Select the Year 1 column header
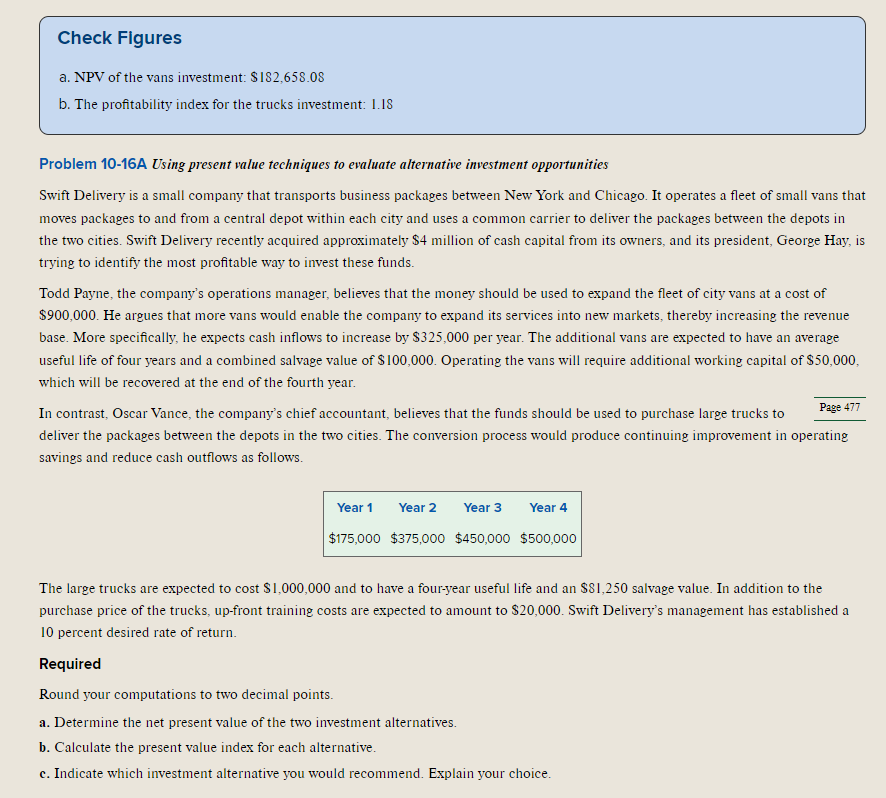The height and width of the screenshot is (798, 886). click(x=355, y=507)
